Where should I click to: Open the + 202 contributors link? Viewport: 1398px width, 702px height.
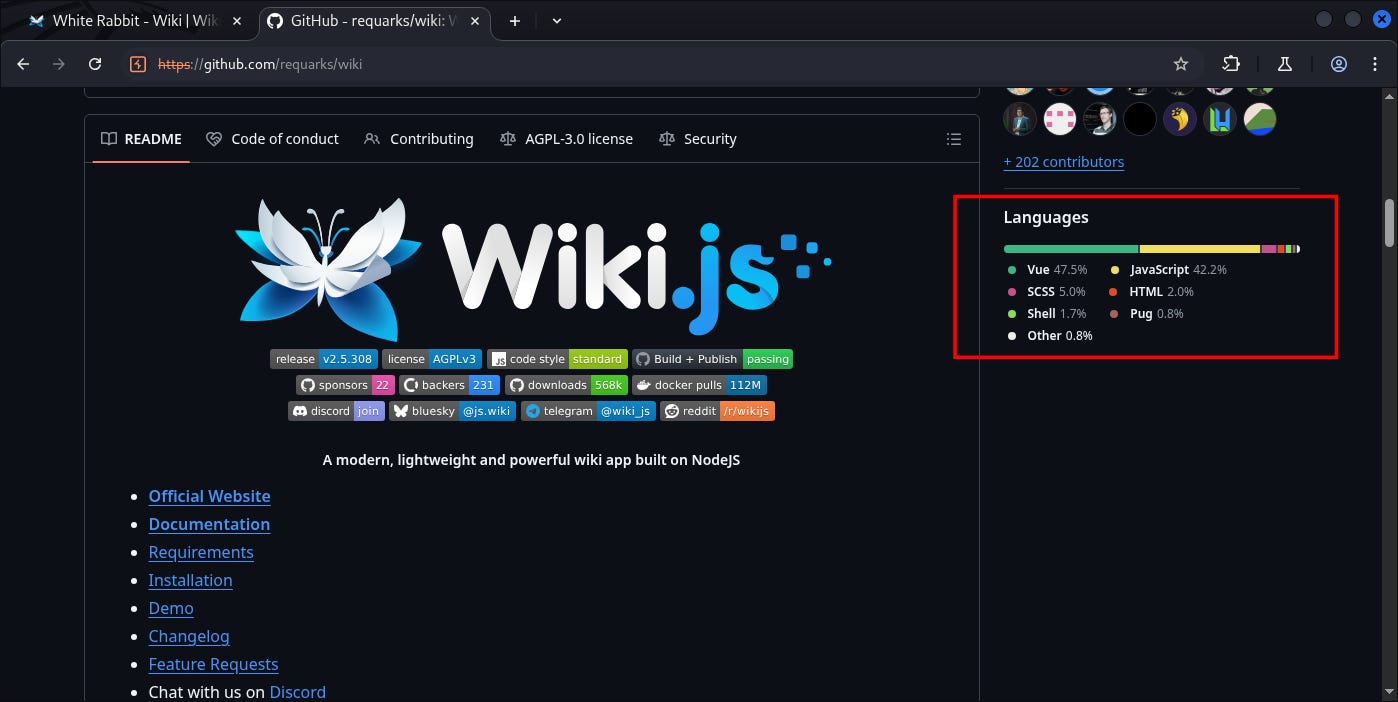[1063, 162]
